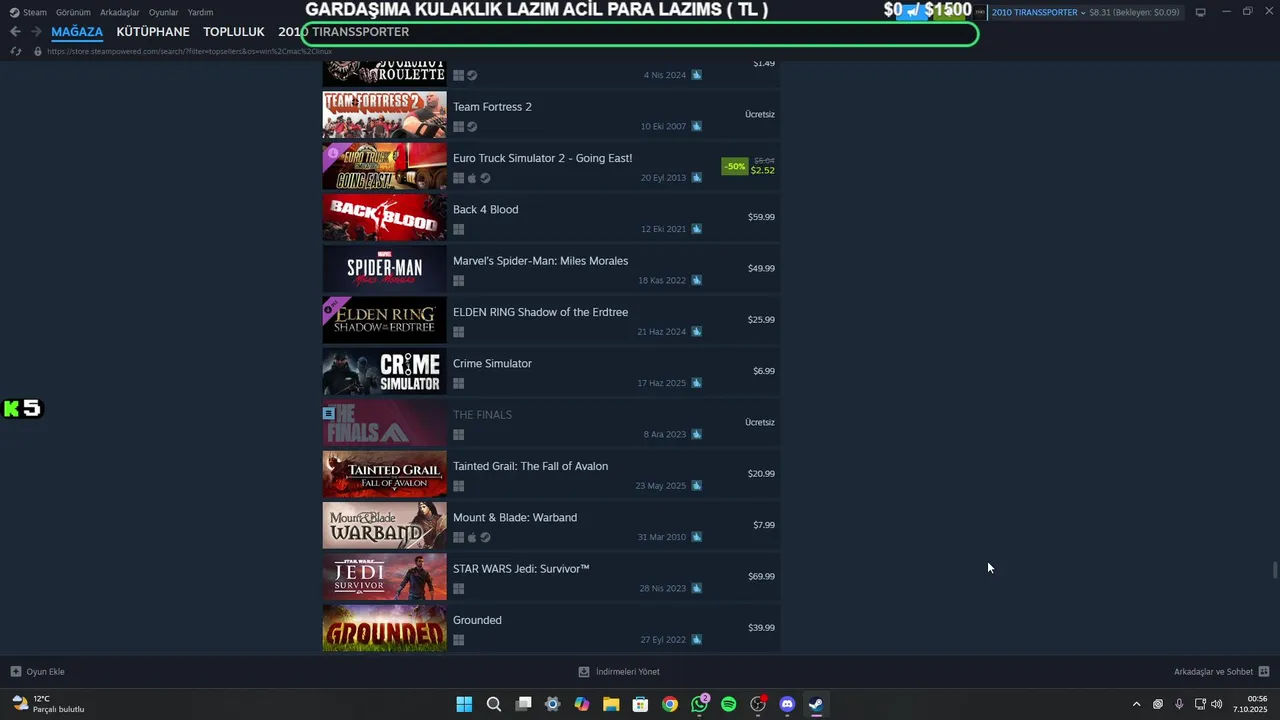The height and width of the screenshot is (720, 1280).
Task: Open the Oyunlar menu
Action: (164, 12)
